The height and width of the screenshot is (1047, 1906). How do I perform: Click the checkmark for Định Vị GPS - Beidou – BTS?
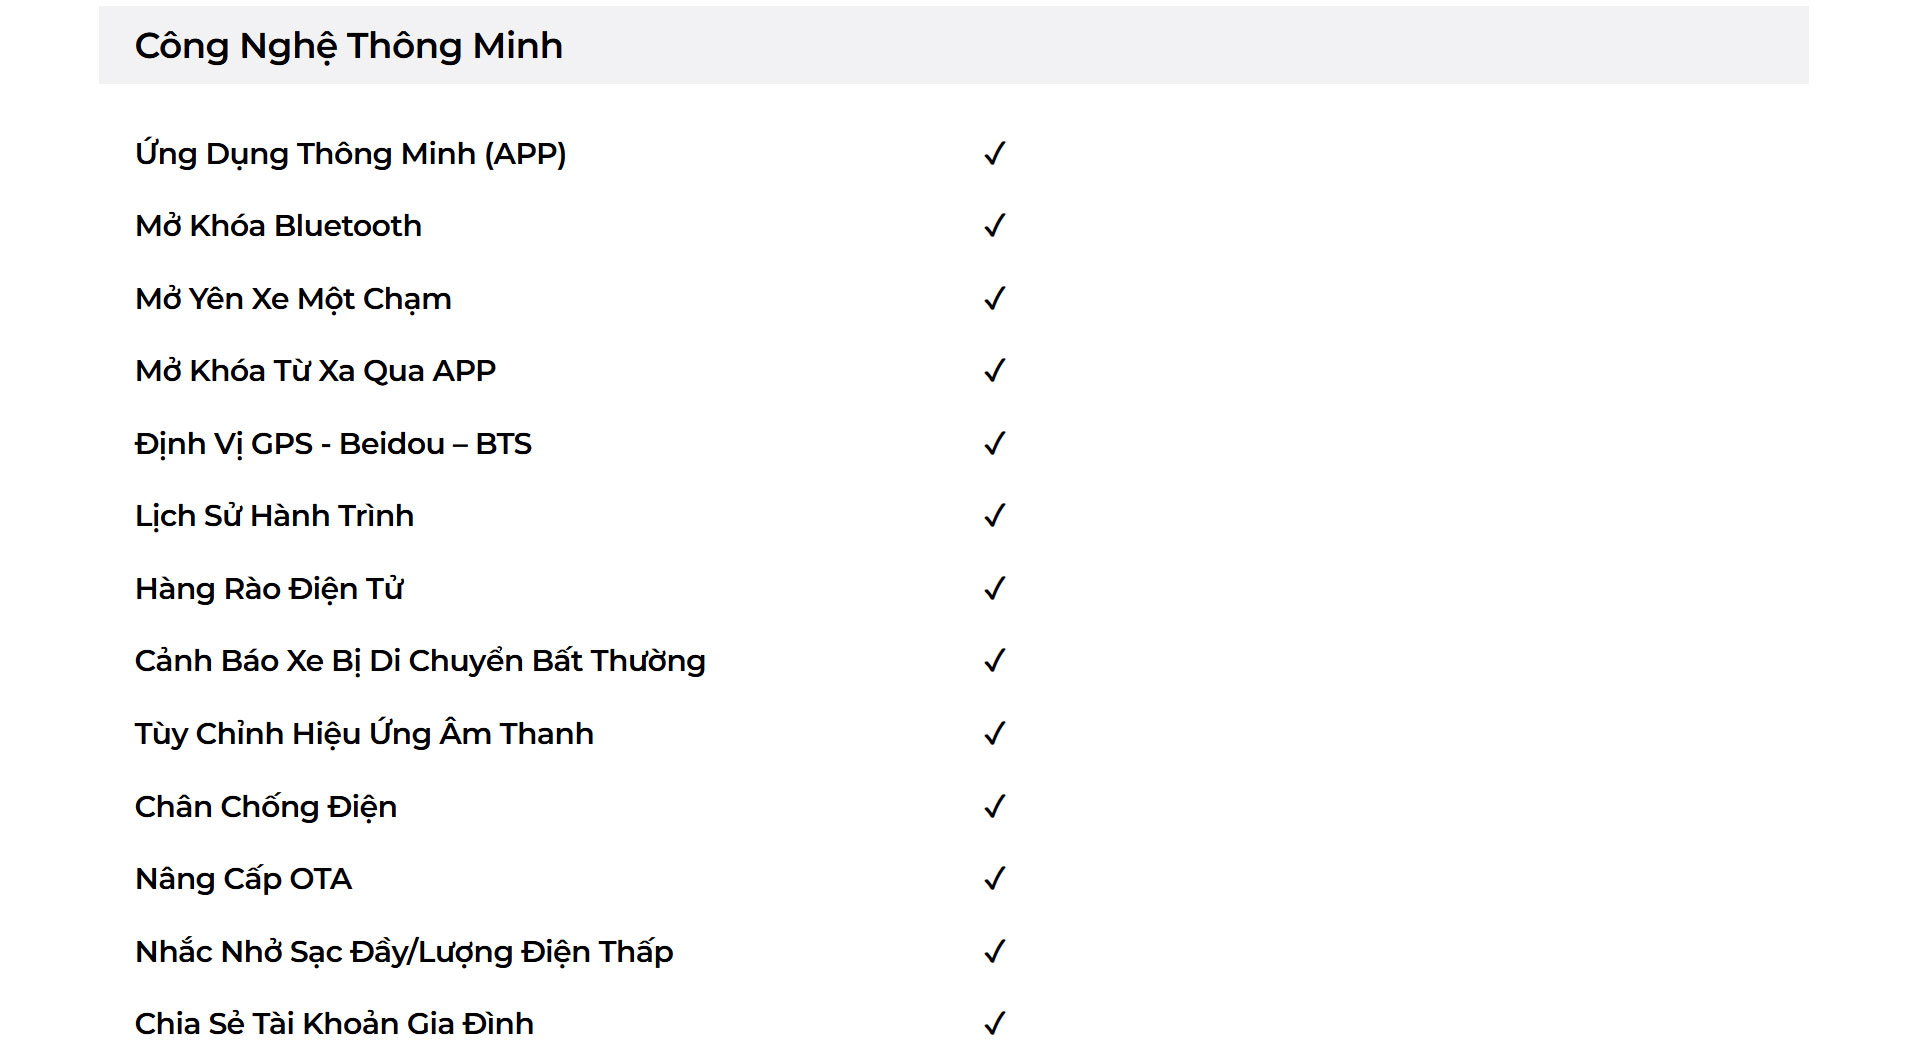coord(994,443)
